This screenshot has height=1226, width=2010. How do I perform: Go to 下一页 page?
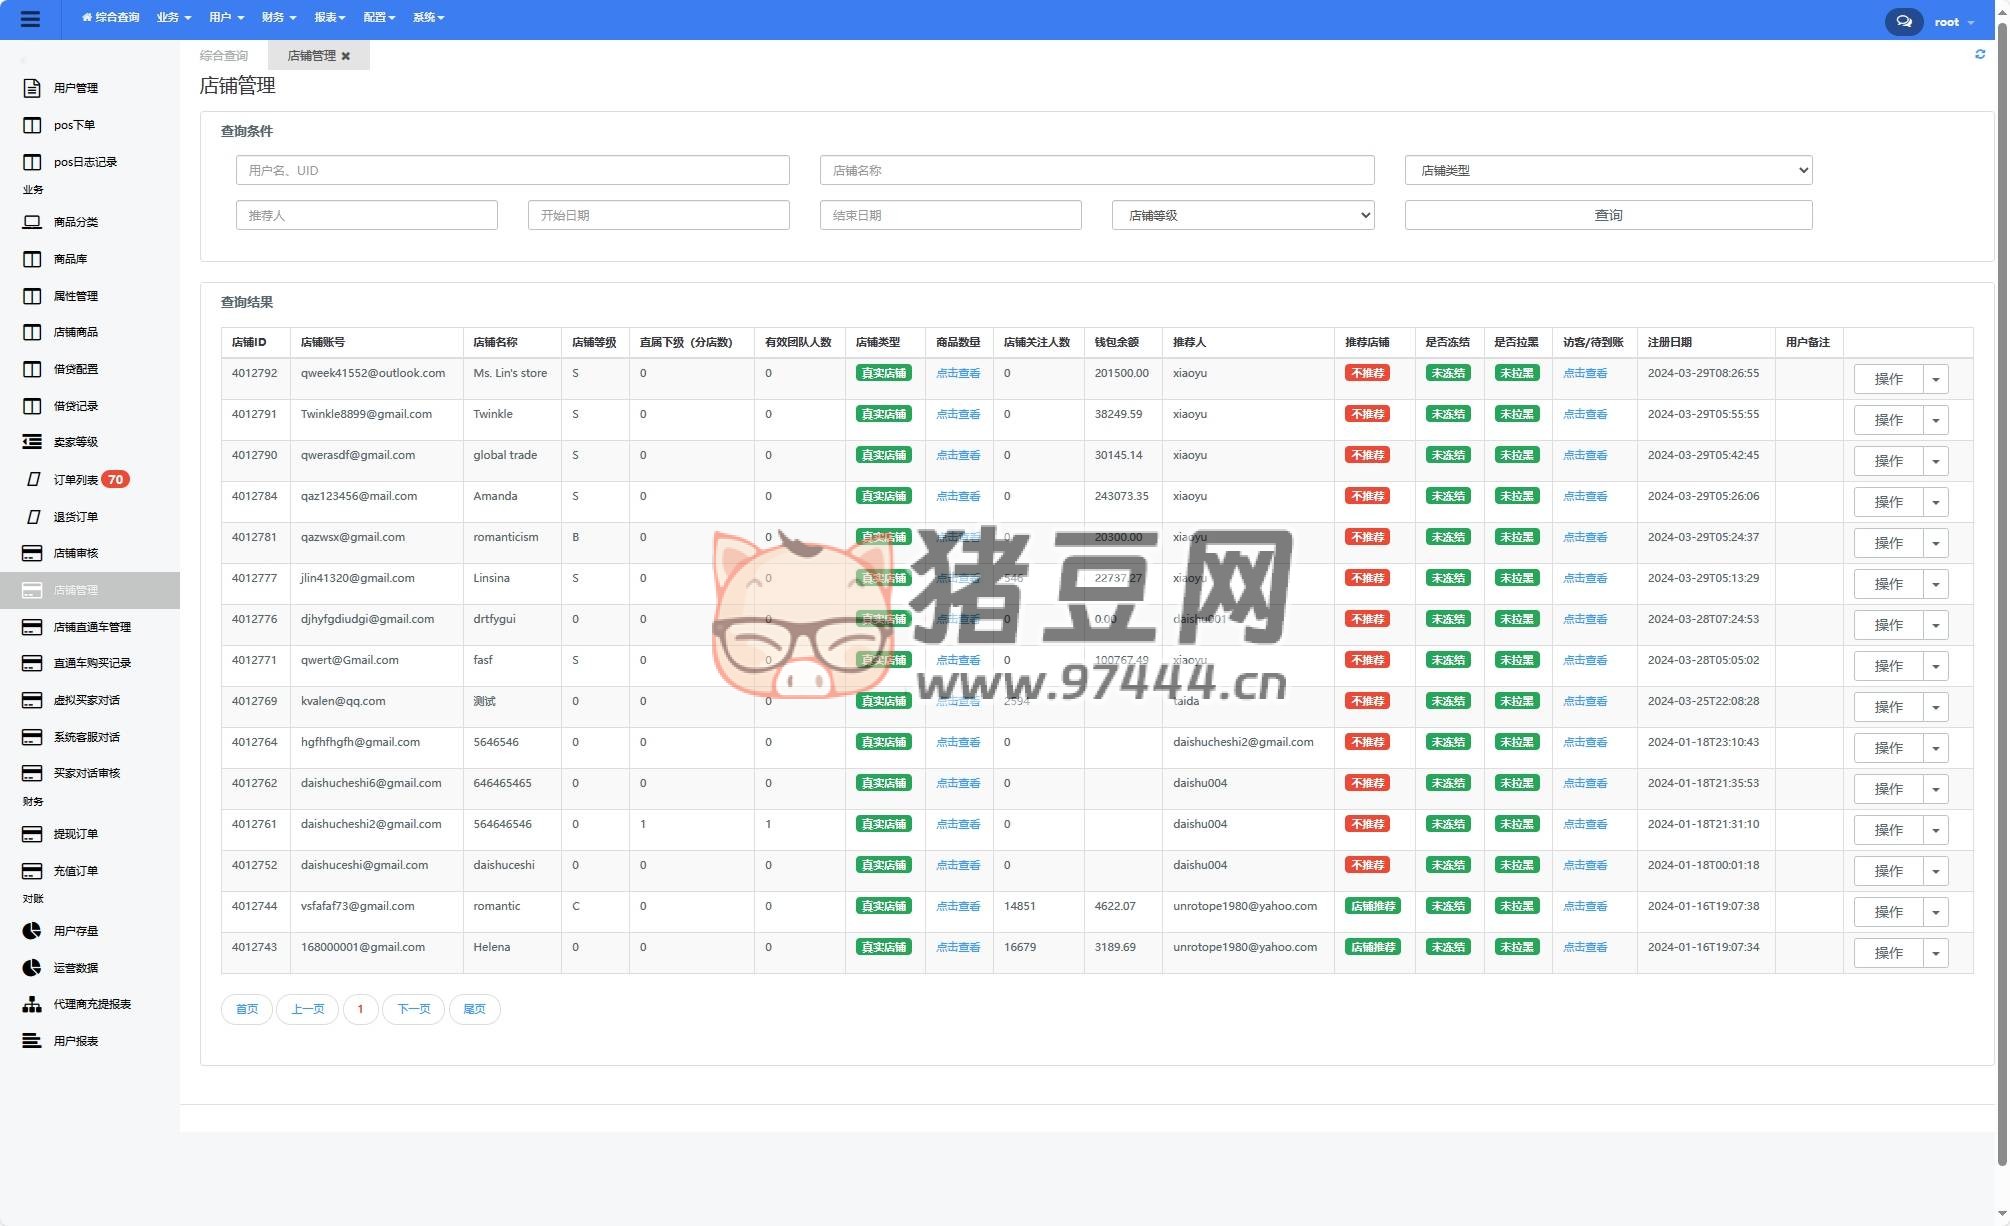(413, 1009)
